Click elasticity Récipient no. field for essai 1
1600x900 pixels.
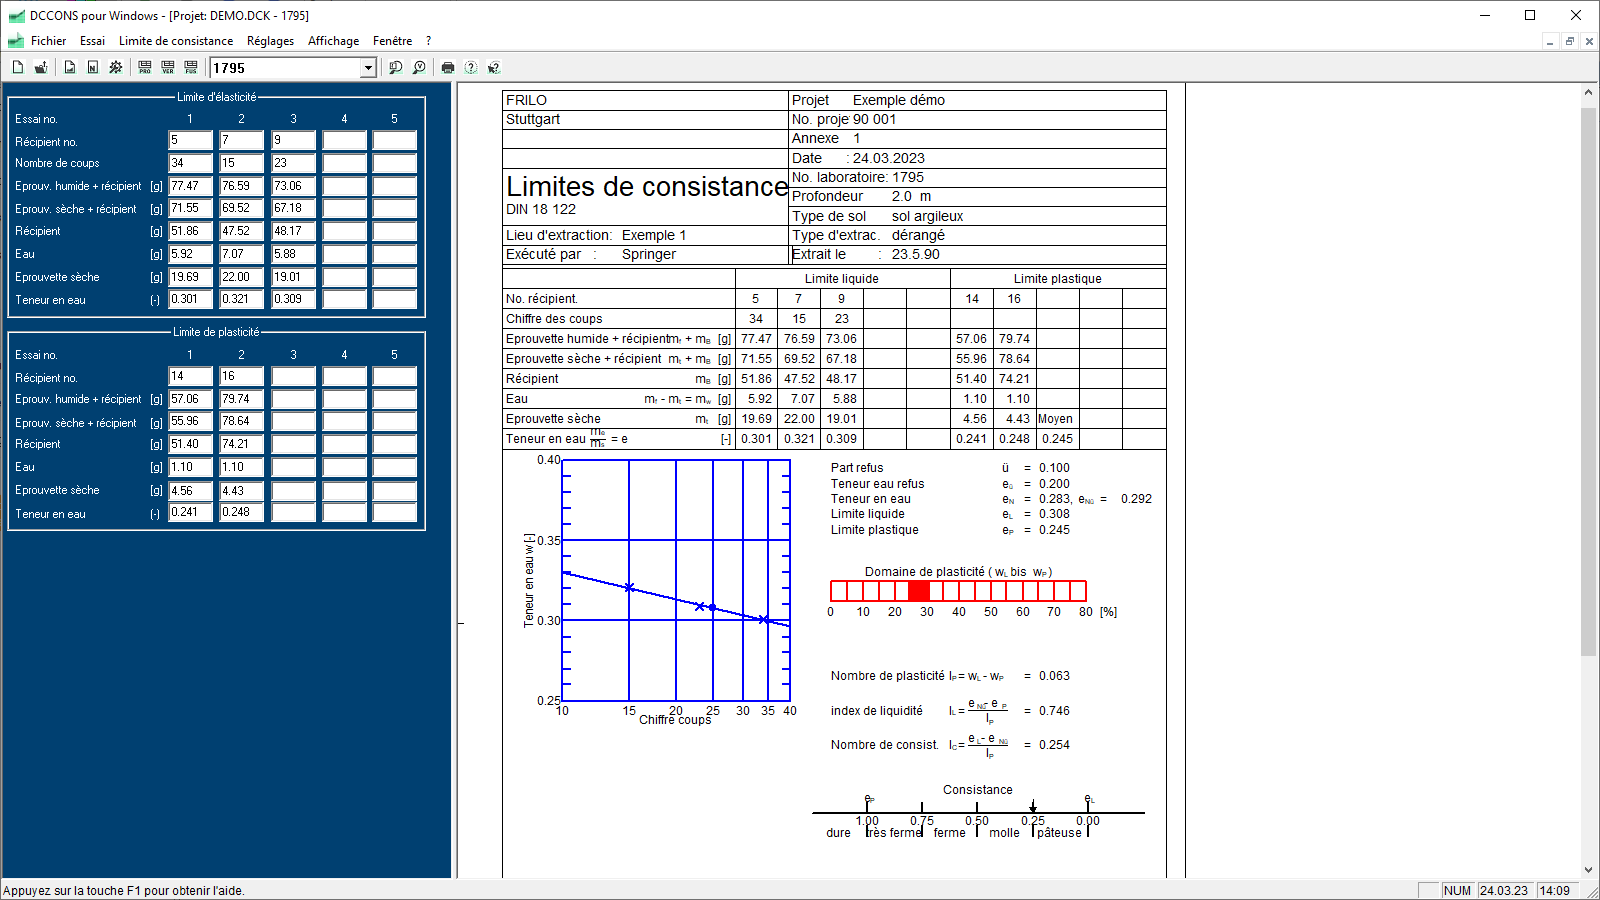click(190, 140)
